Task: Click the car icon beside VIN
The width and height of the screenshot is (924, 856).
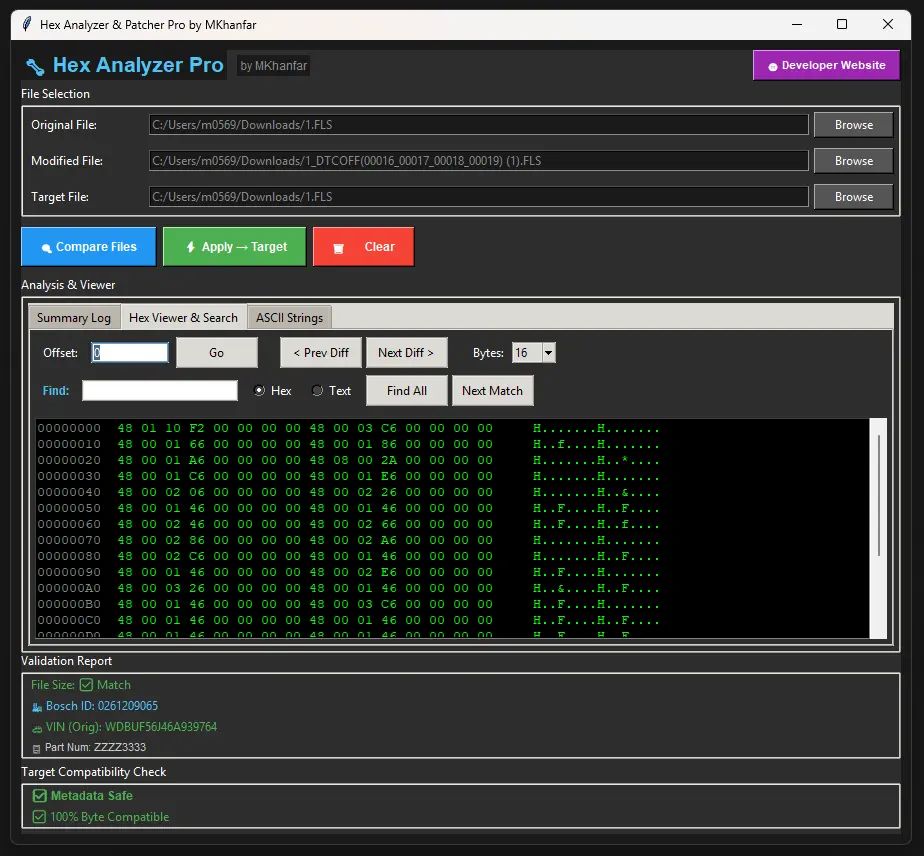Action: 37,728
